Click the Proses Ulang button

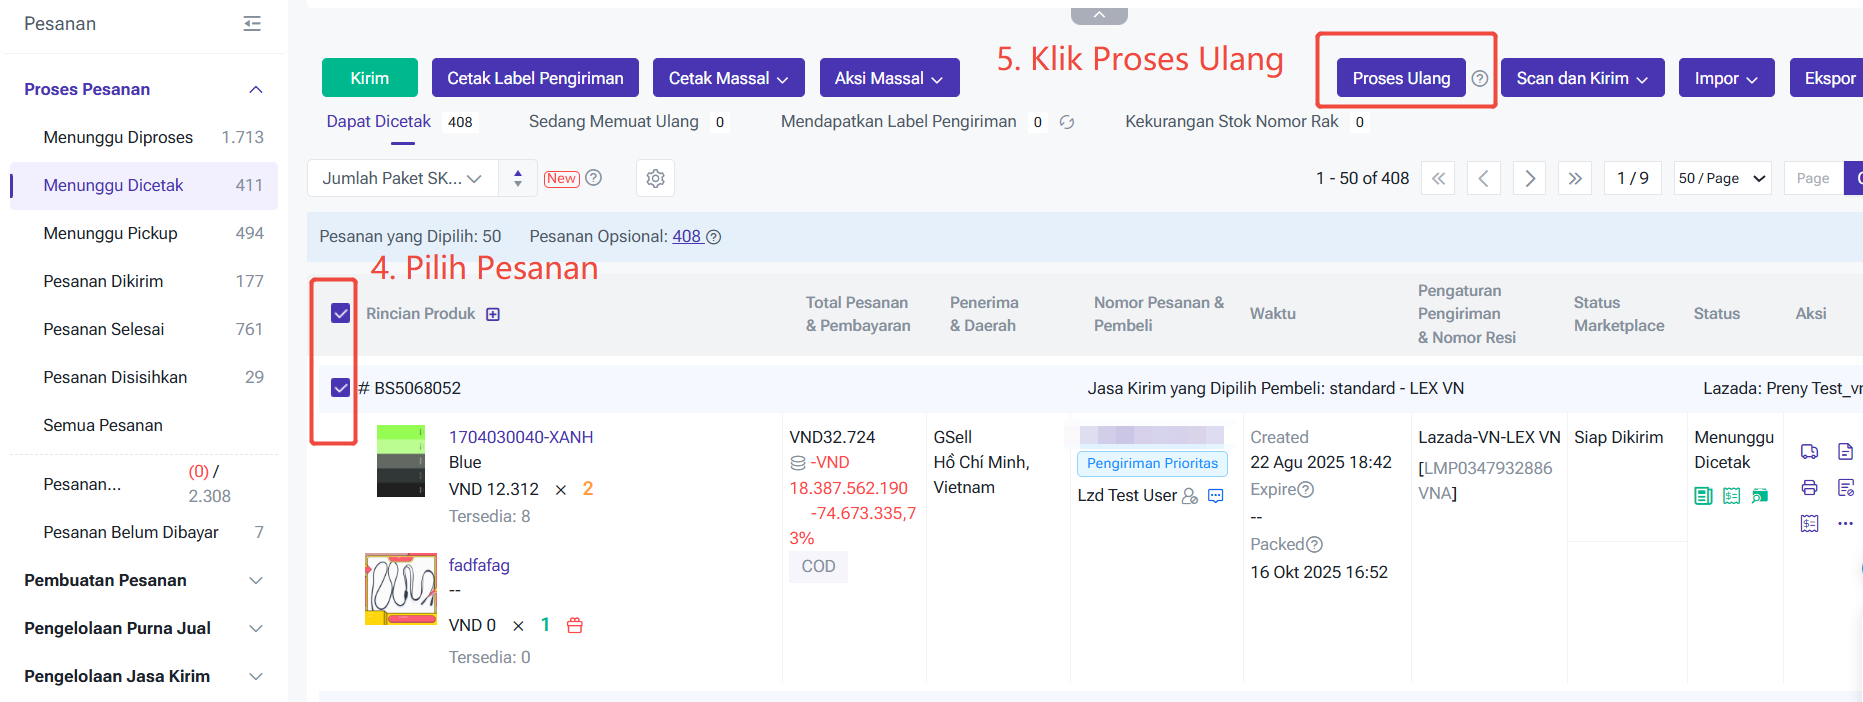click(x=1400, y=78)
